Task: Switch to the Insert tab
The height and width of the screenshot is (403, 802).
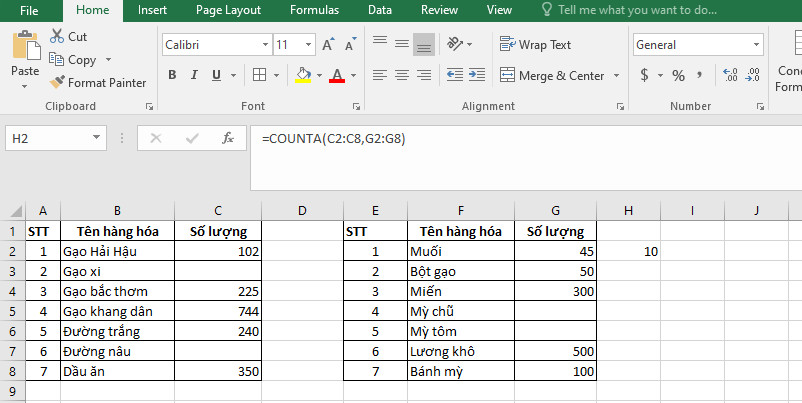Action: coord(152,10)
